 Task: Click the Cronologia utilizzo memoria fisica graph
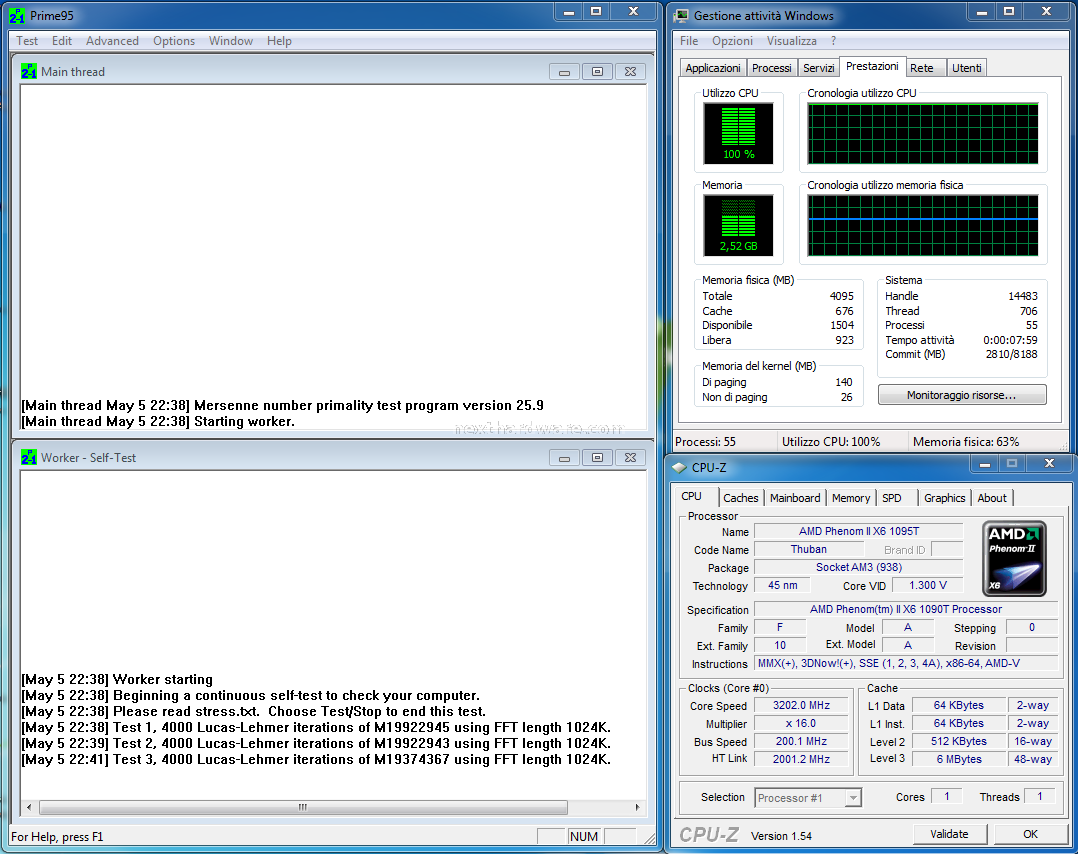coord(923,226)
